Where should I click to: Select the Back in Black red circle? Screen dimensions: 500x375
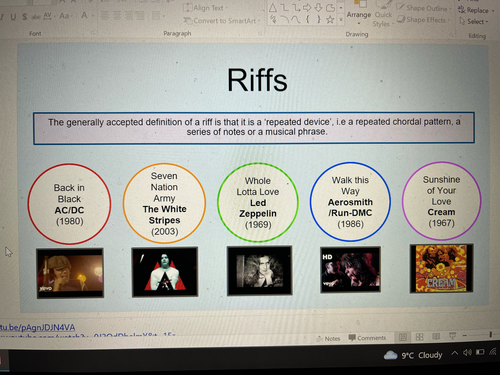(x=69, y=204)
